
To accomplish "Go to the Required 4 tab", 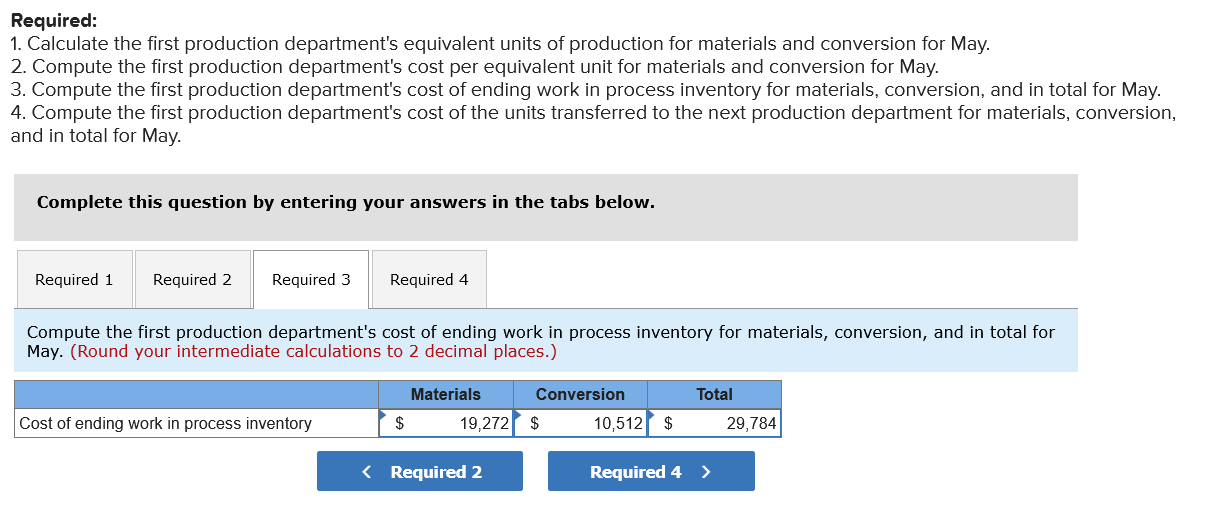I will [x=429, y=280].
